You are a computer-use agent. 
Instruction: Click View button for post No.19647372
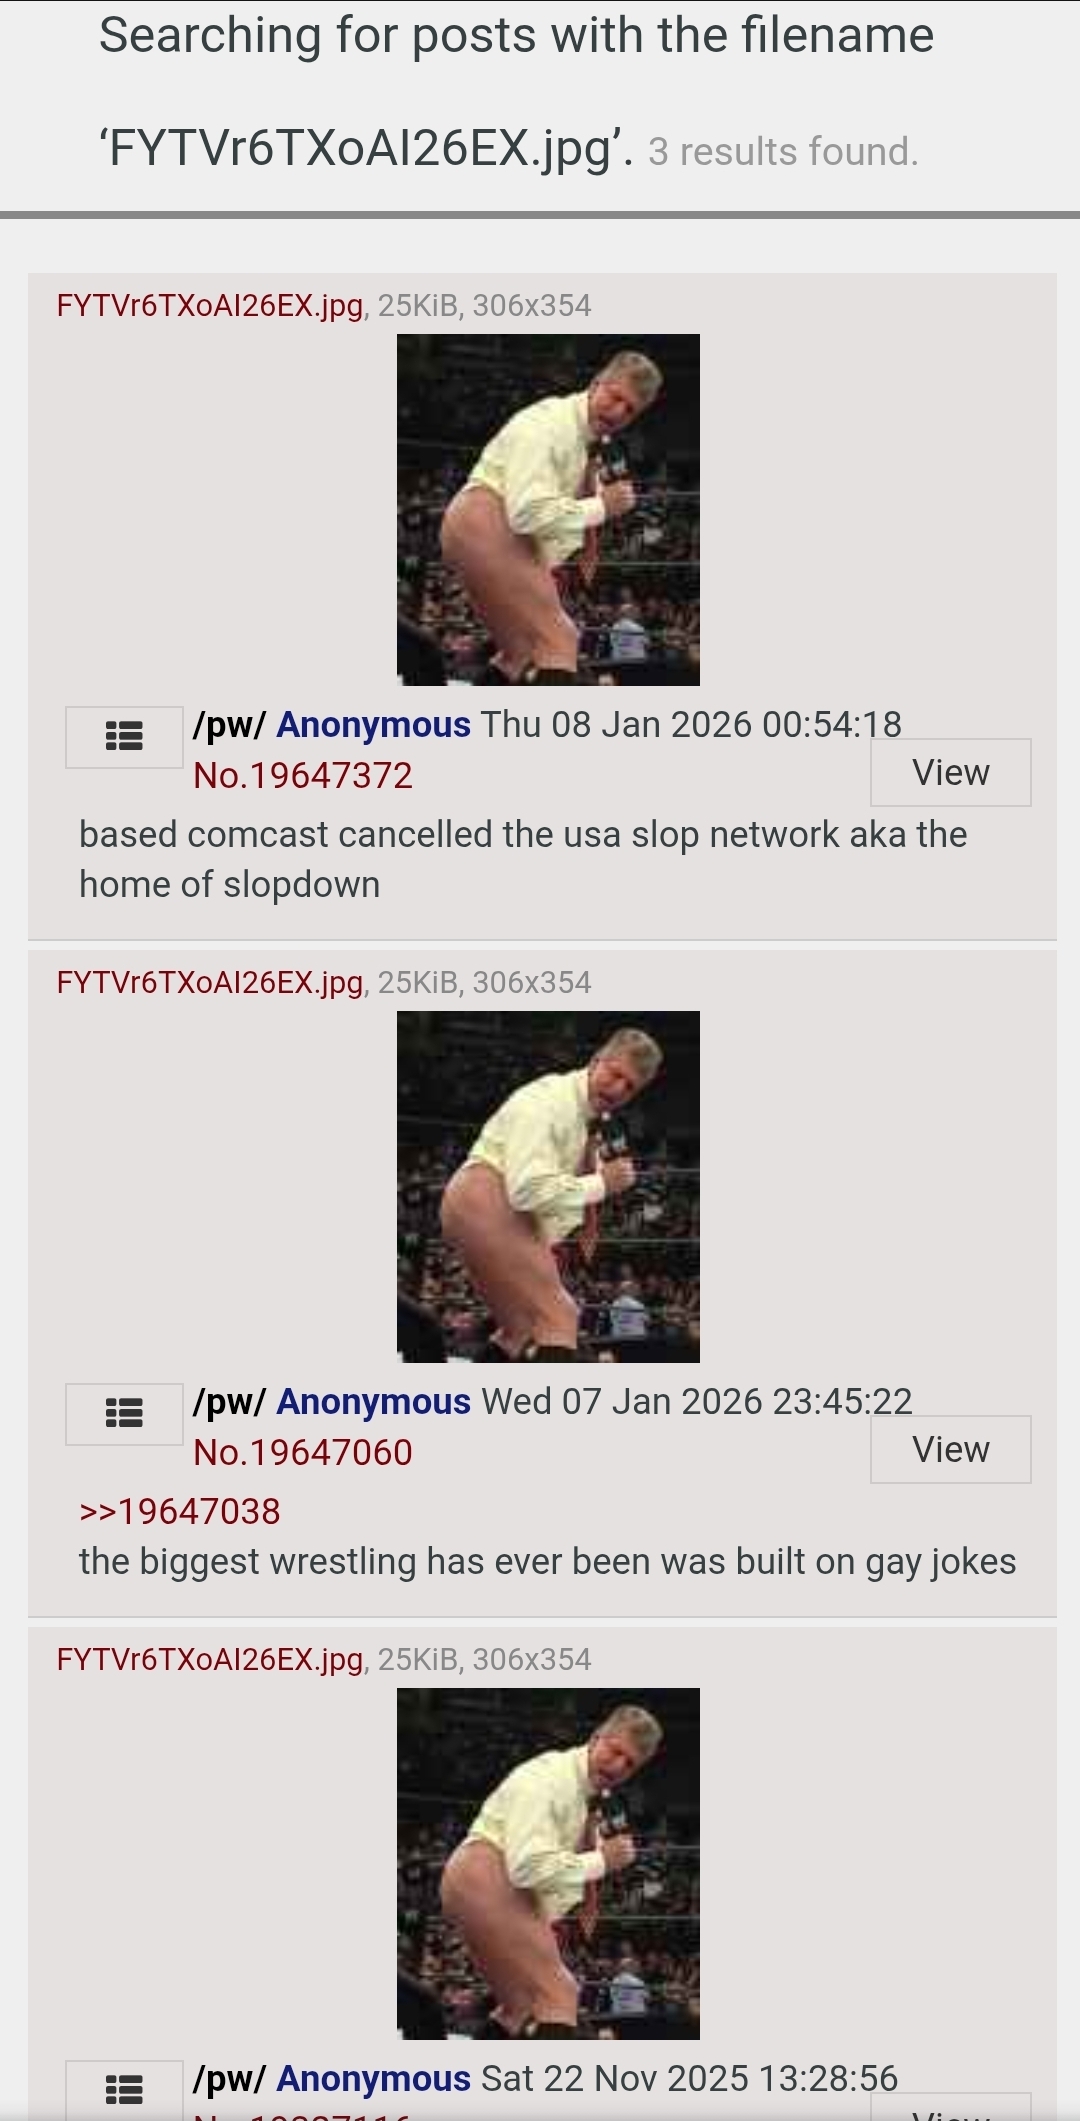click(x=951, y=772)
